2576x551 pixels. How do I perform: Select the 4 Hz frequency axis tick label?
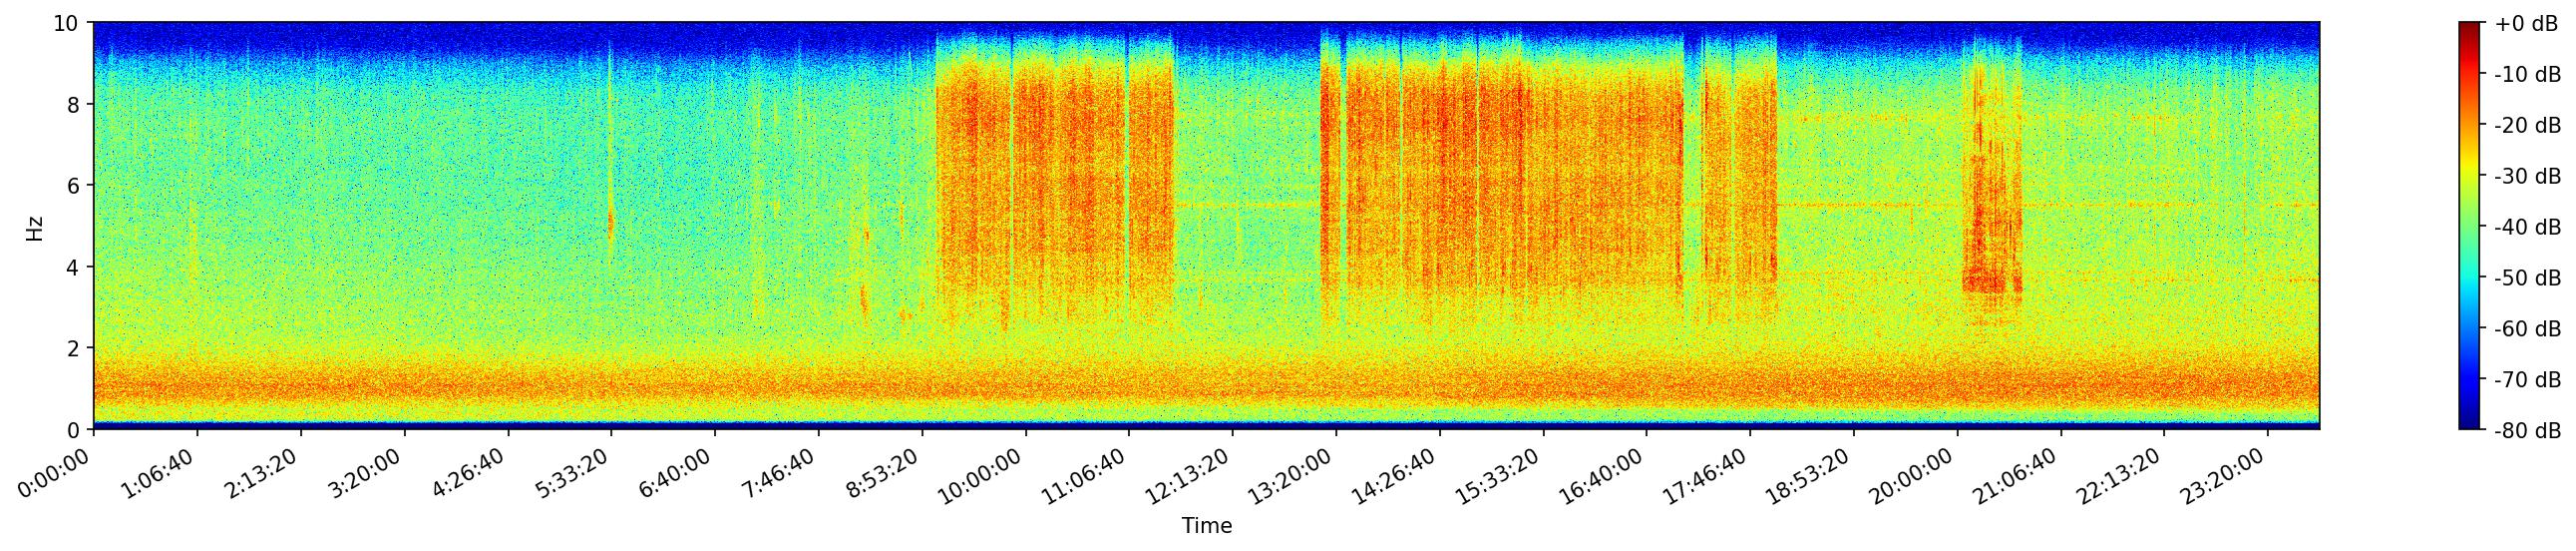click(75, 267)
